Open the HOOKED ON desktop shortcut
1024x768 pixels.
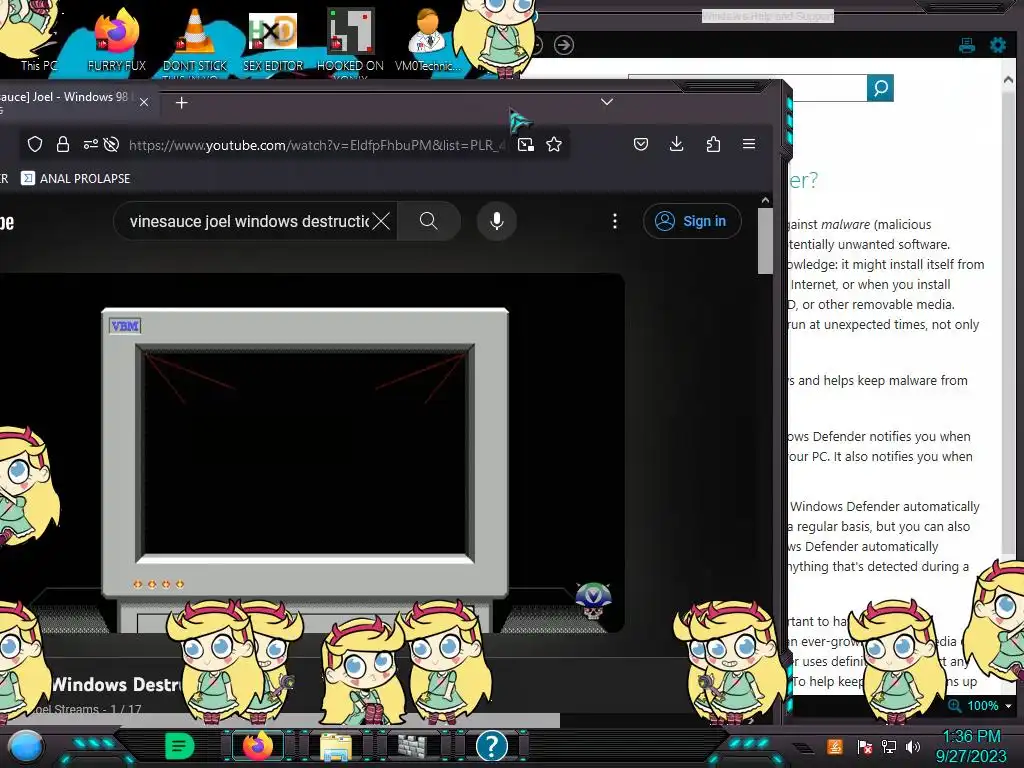pos(350,39)
